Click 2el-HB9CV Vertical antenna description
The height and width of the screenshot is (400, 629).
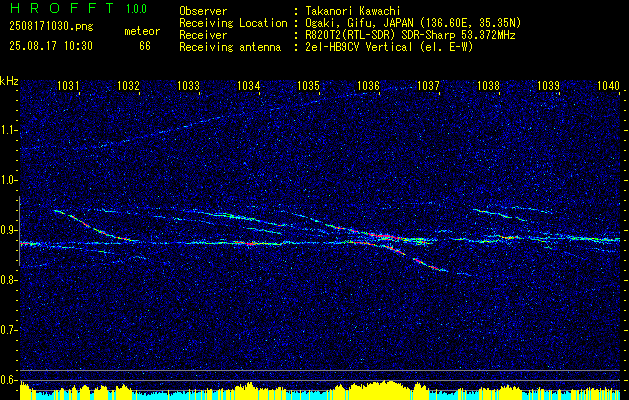(x=389, y=47)
